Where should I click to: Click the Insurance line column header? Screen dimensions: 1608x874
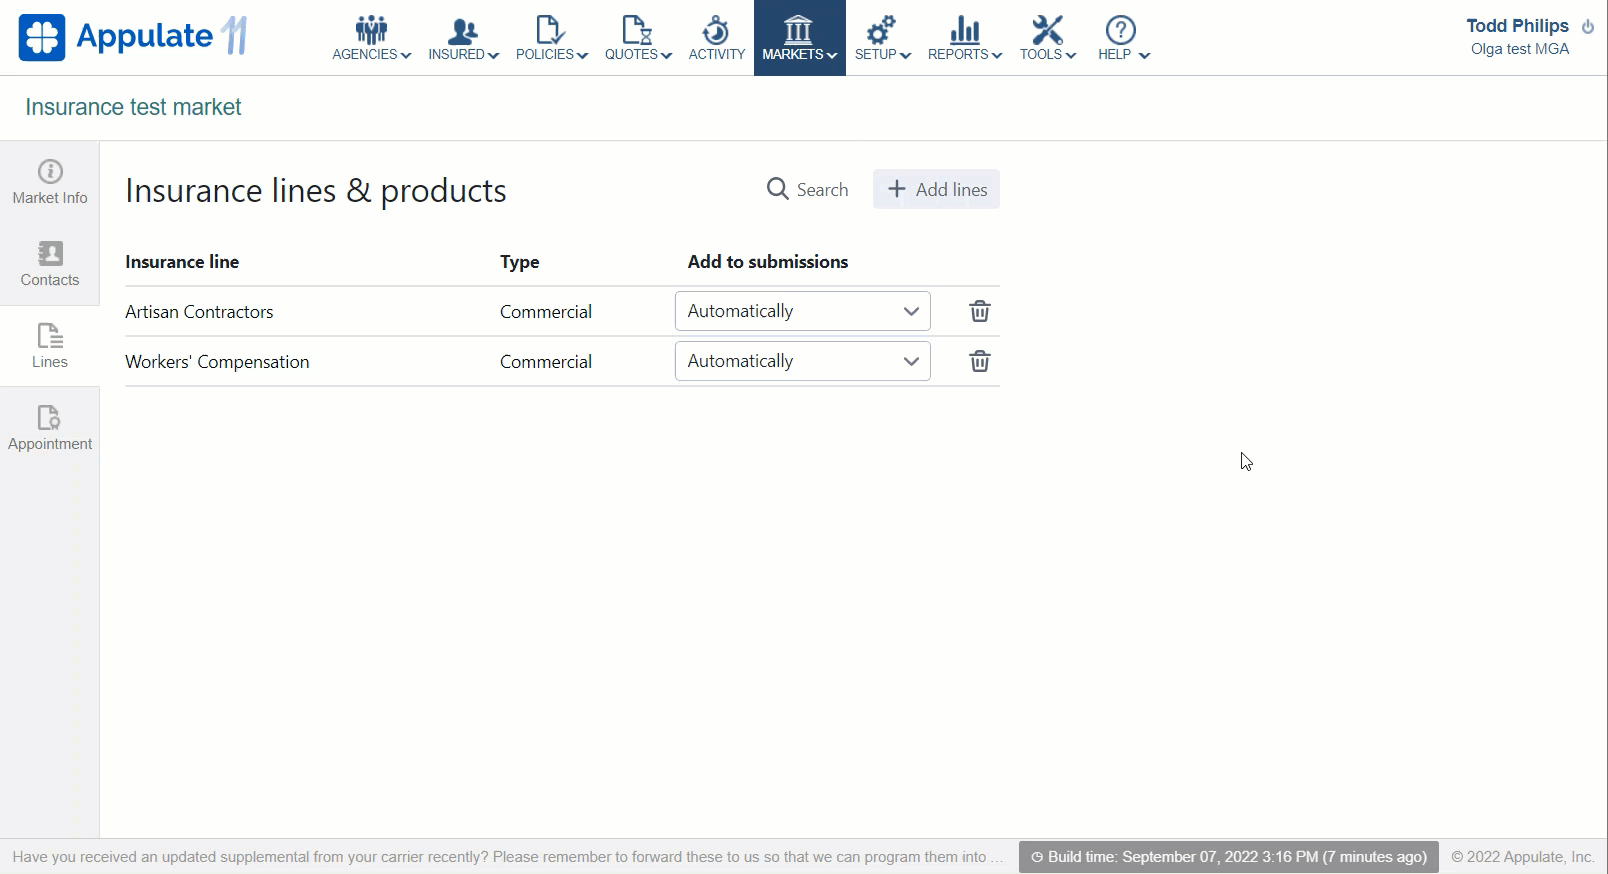tap(182, 262)
